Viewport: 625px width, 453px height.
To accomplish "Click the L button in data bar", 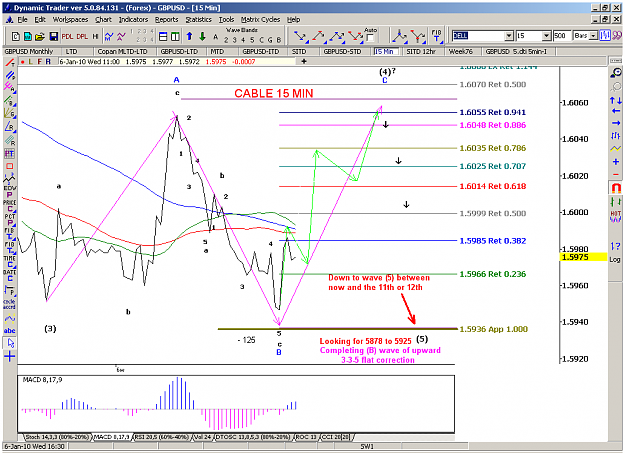I will [31, 62].
